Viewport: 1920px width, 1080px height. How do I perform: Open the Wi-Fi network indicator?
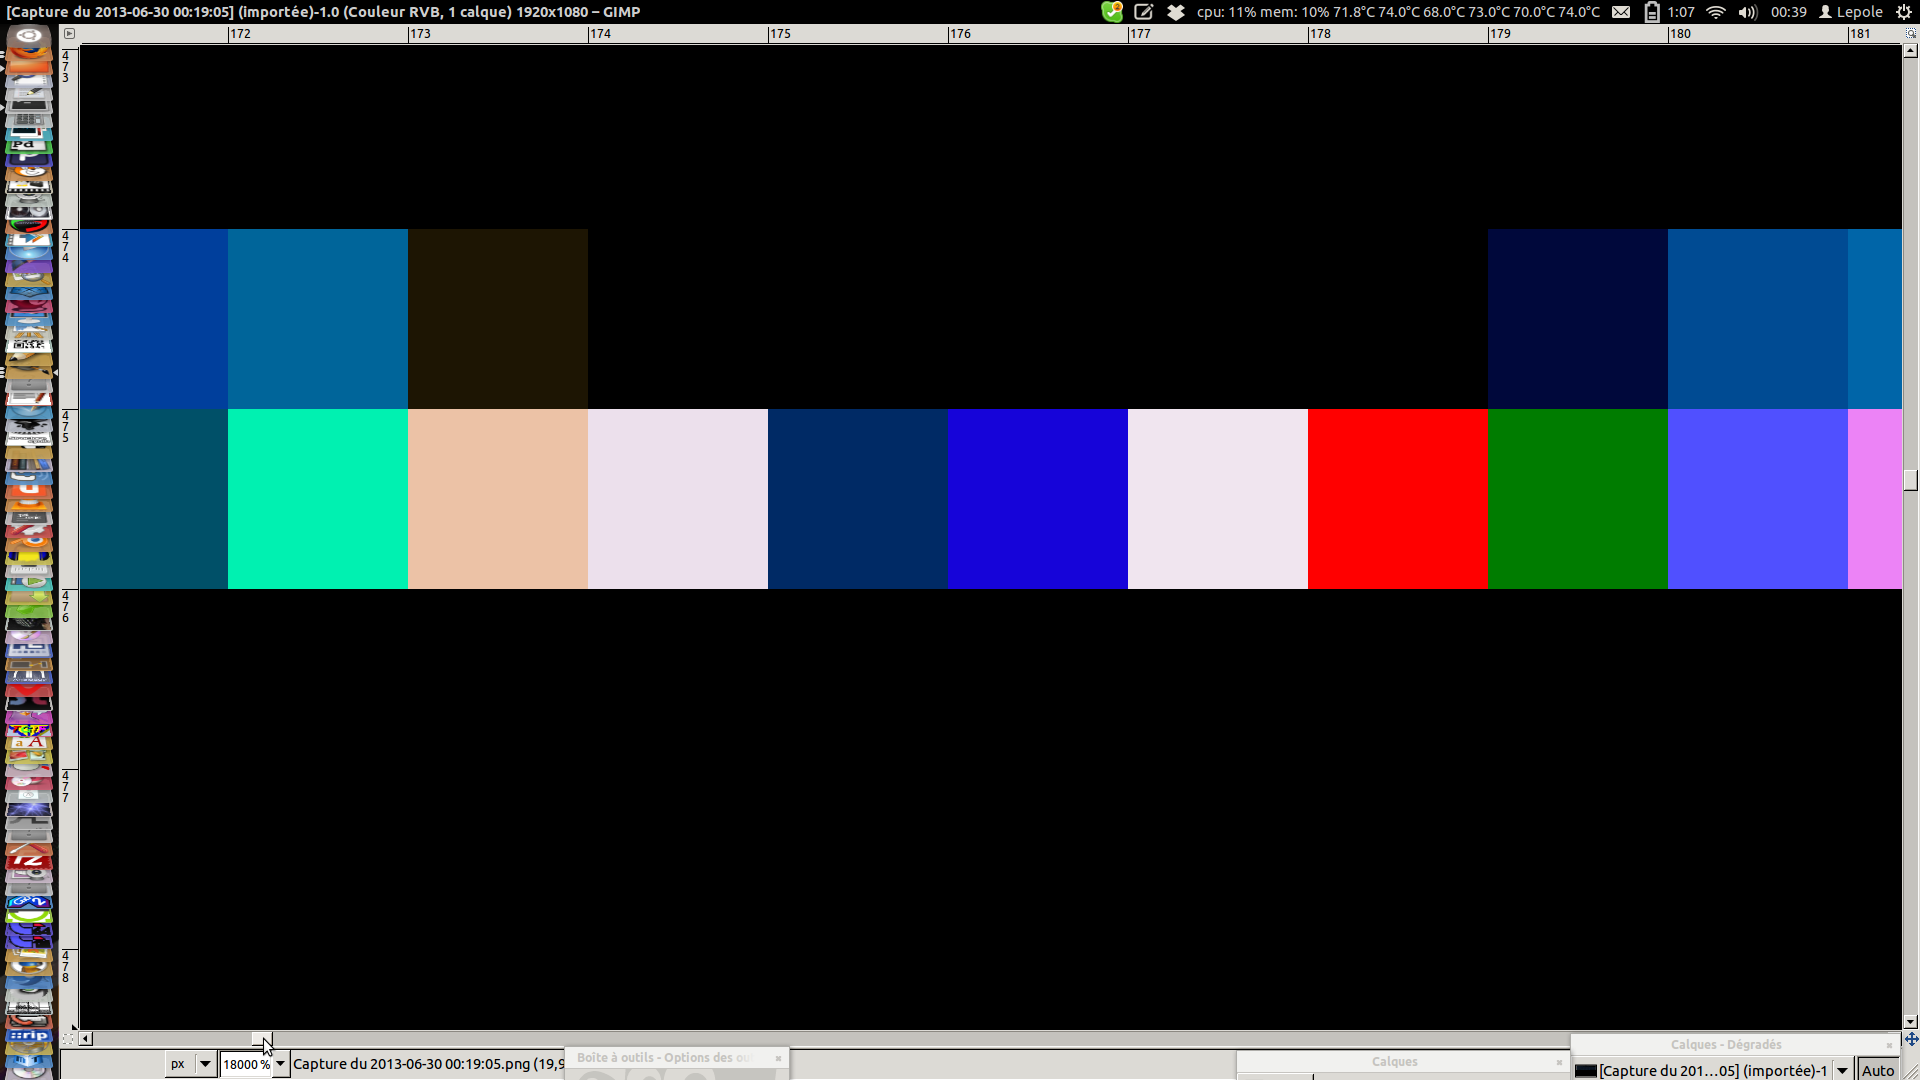(x=1716, y=12)
